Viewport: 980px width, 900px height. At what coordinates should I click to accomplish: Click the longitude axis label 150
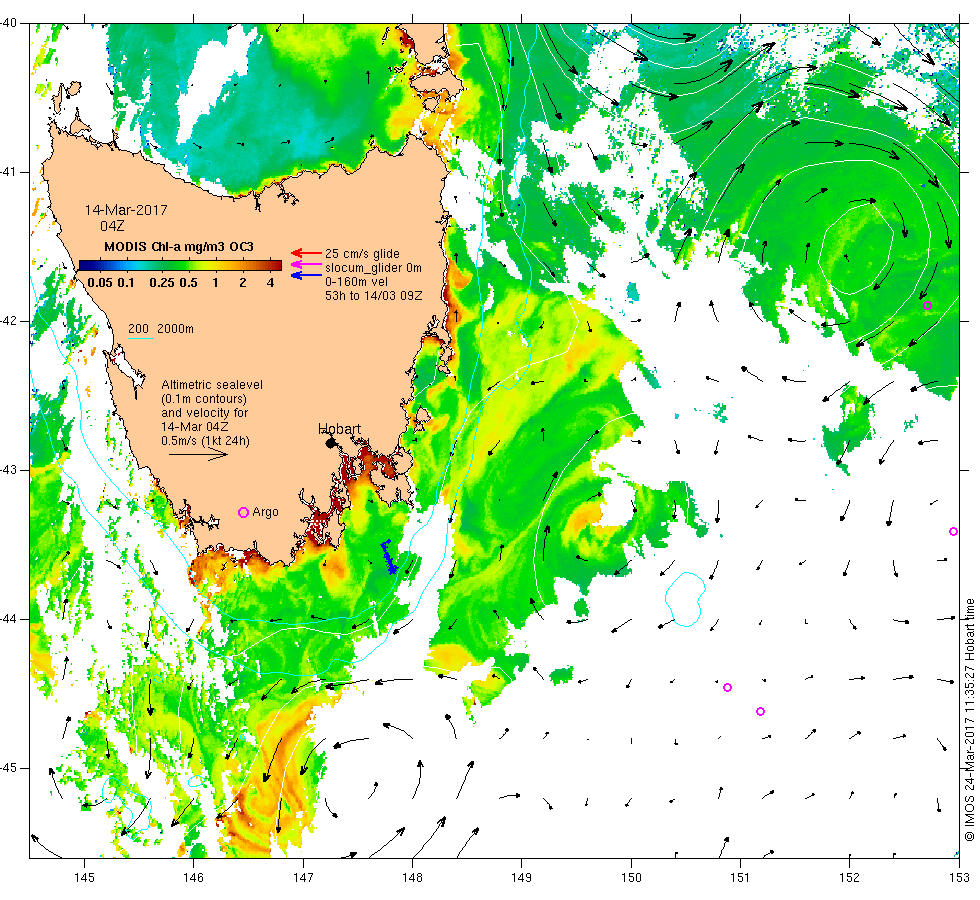click(x=631, y=878)
